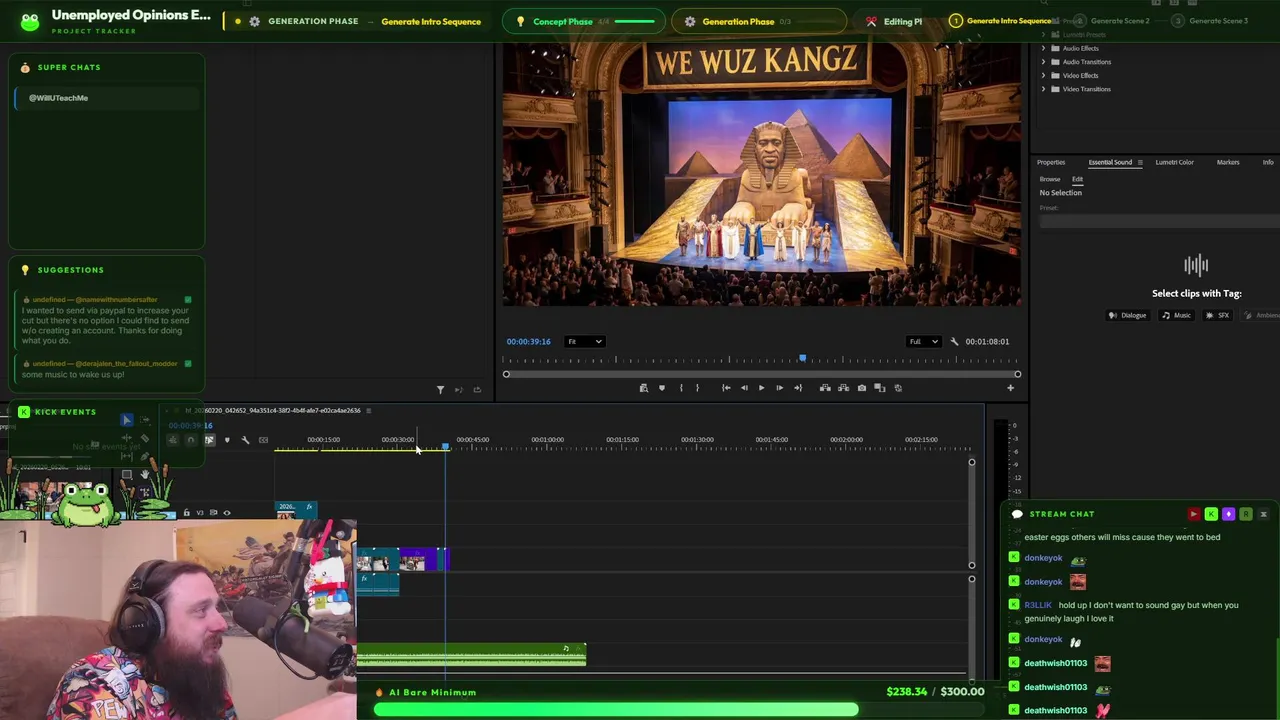Click the R3LLIK chat username
The width and height of the screenshot is (1280, 720).
(1038, 605)
